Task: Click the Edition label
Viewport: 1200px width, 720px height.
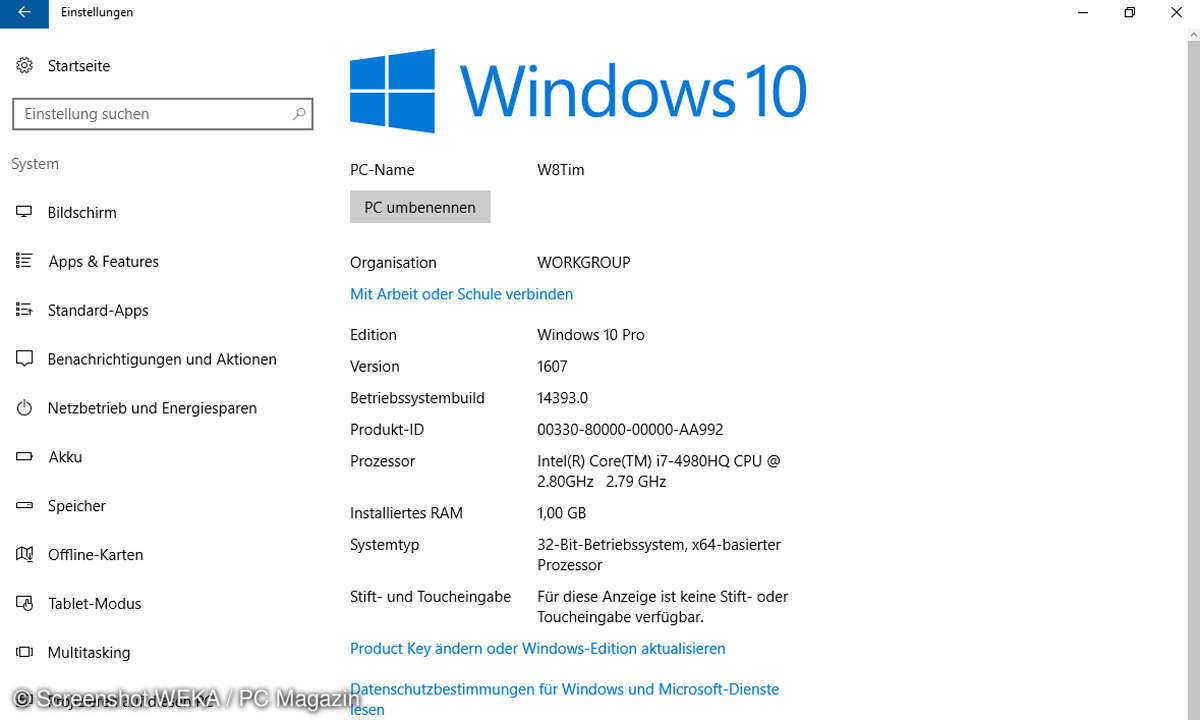Action: tap(373, 335)
